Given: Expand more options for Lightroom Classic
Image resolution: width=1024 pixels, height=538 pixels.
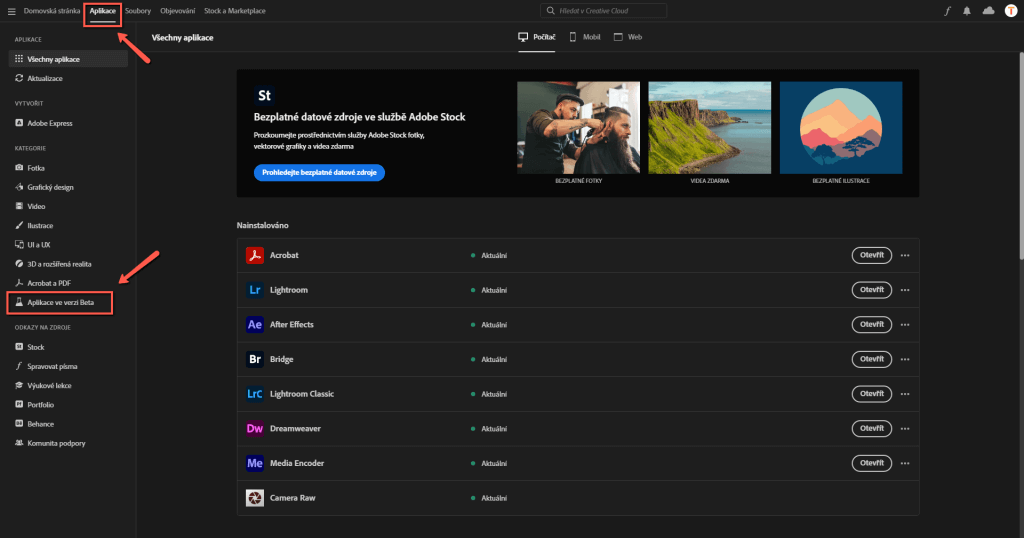Looking at the screenshot, I should tap(904, 394).
